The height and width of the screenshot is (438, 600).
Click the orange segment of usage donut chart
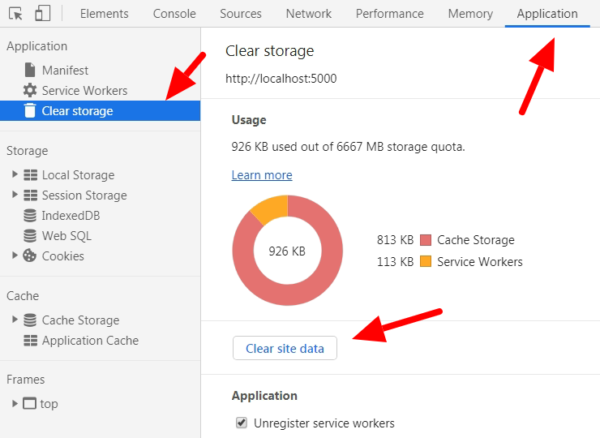pyautogui.click(x=270, y=207)
